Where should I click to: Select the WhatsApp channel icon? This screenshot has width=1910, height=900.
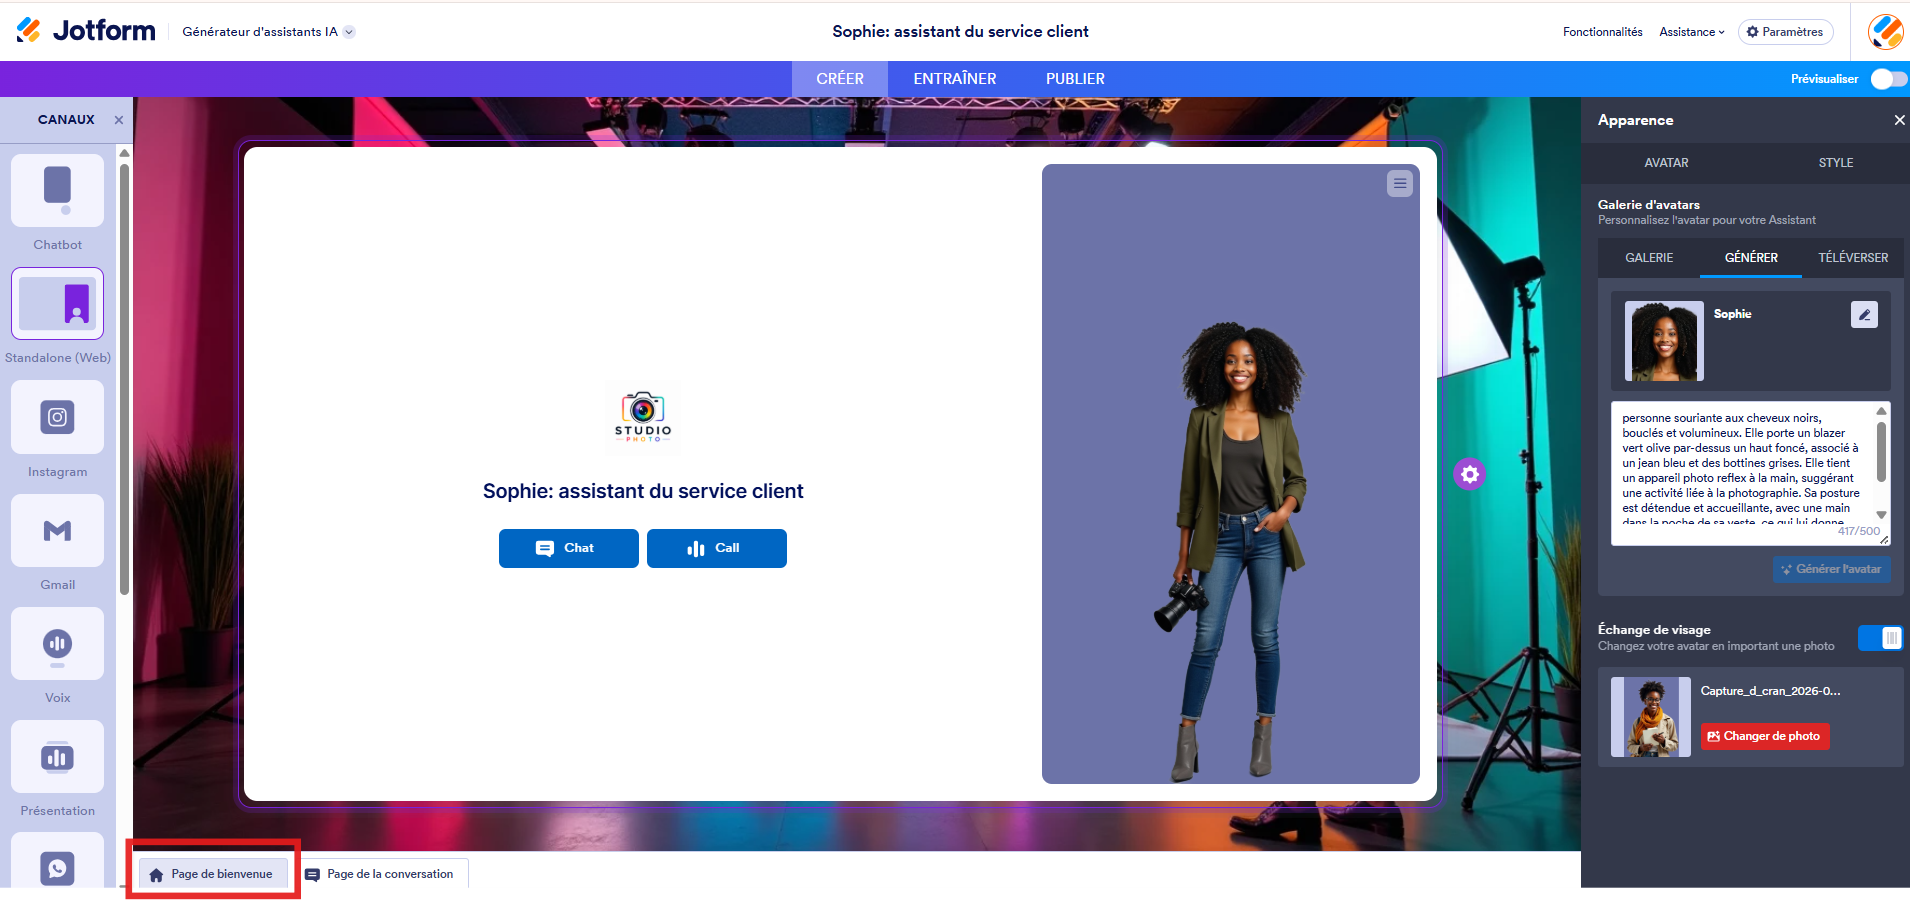(57, 862)
